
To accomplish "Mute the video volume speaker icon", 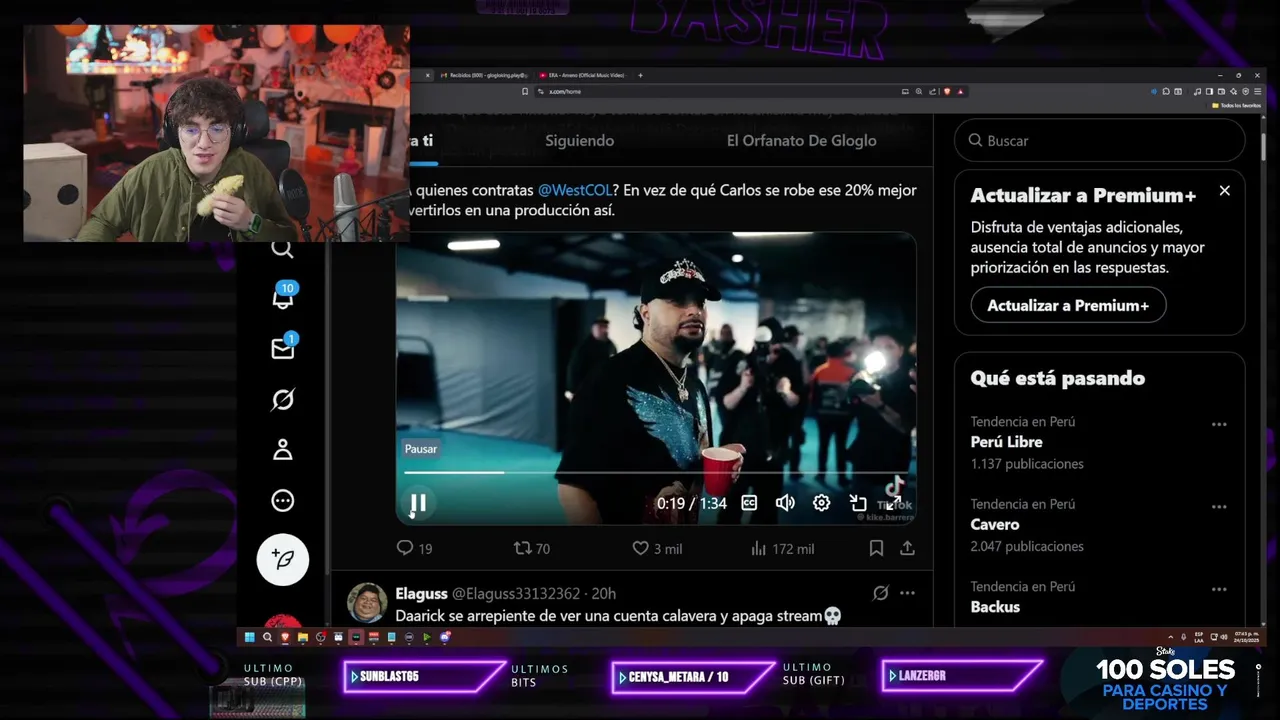I will (785, 503).
